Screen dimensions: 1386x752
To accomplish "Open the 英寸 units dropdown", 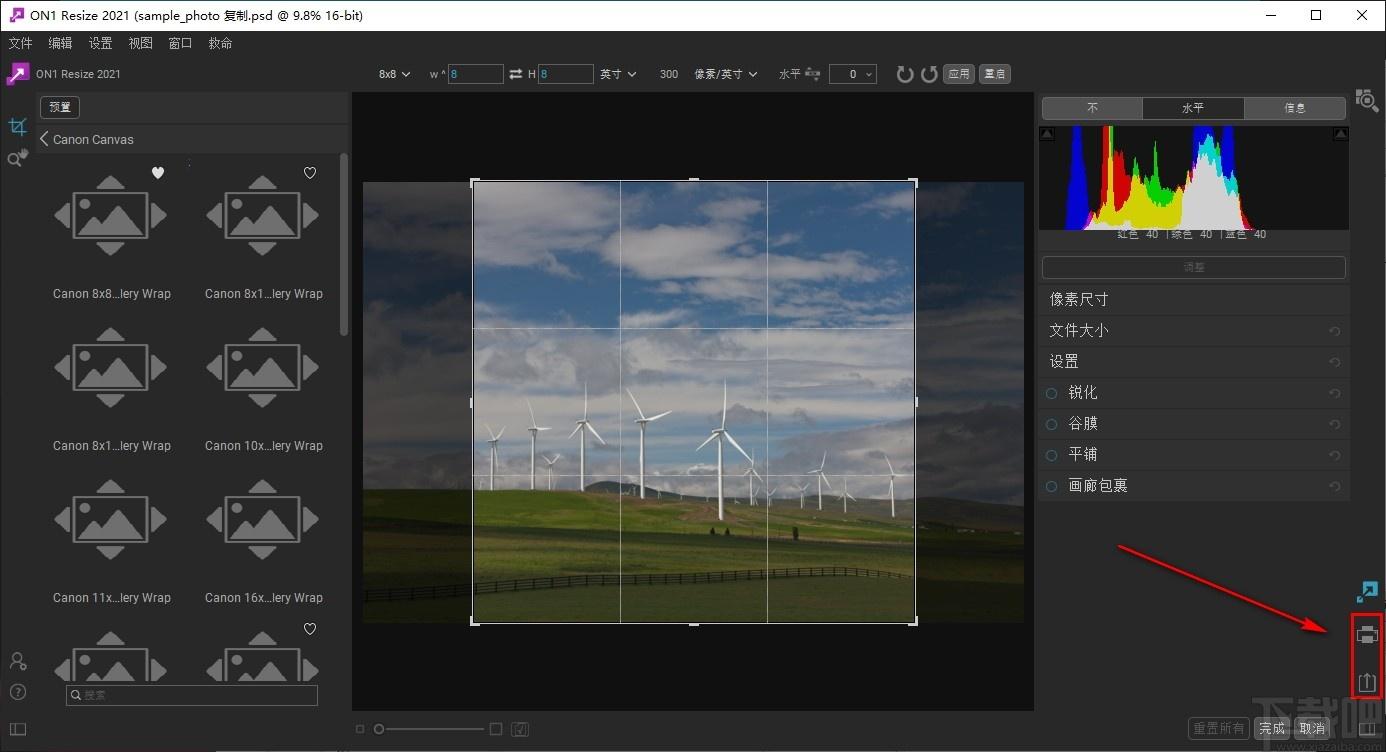I will [618, 74].
